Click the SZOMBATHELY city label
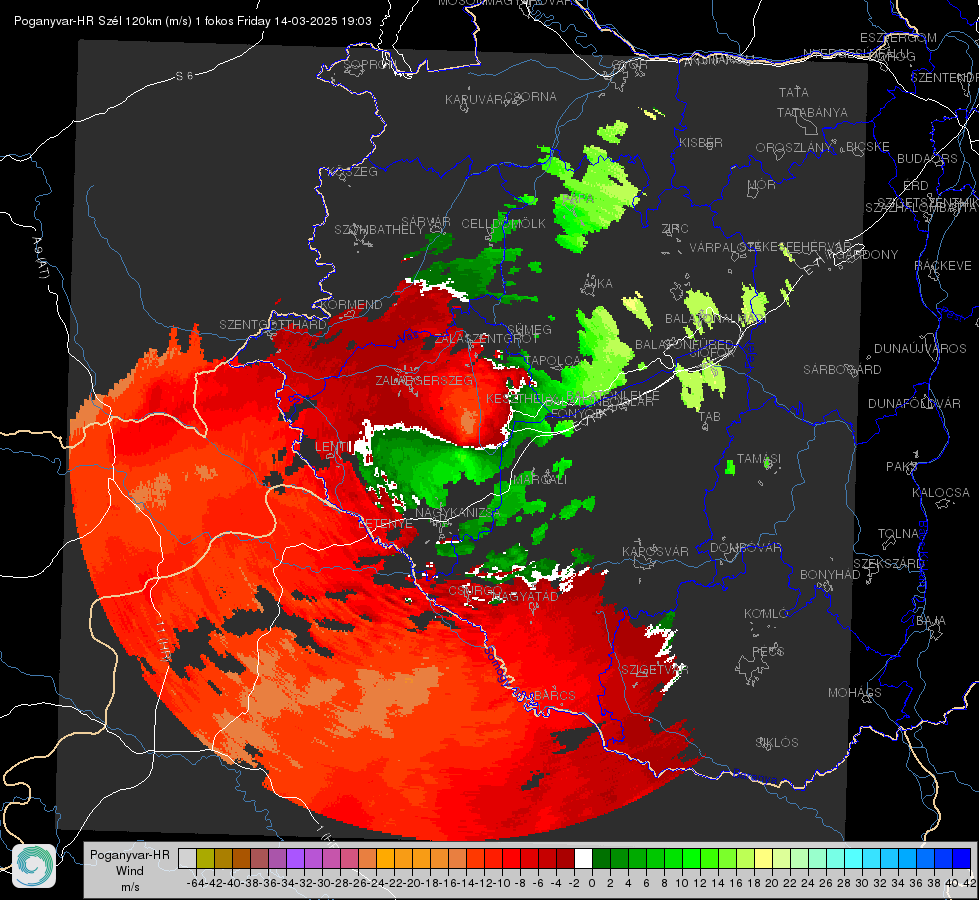This screenshot has height=900, width=979. pyautogui.click(x=379, y=230)
